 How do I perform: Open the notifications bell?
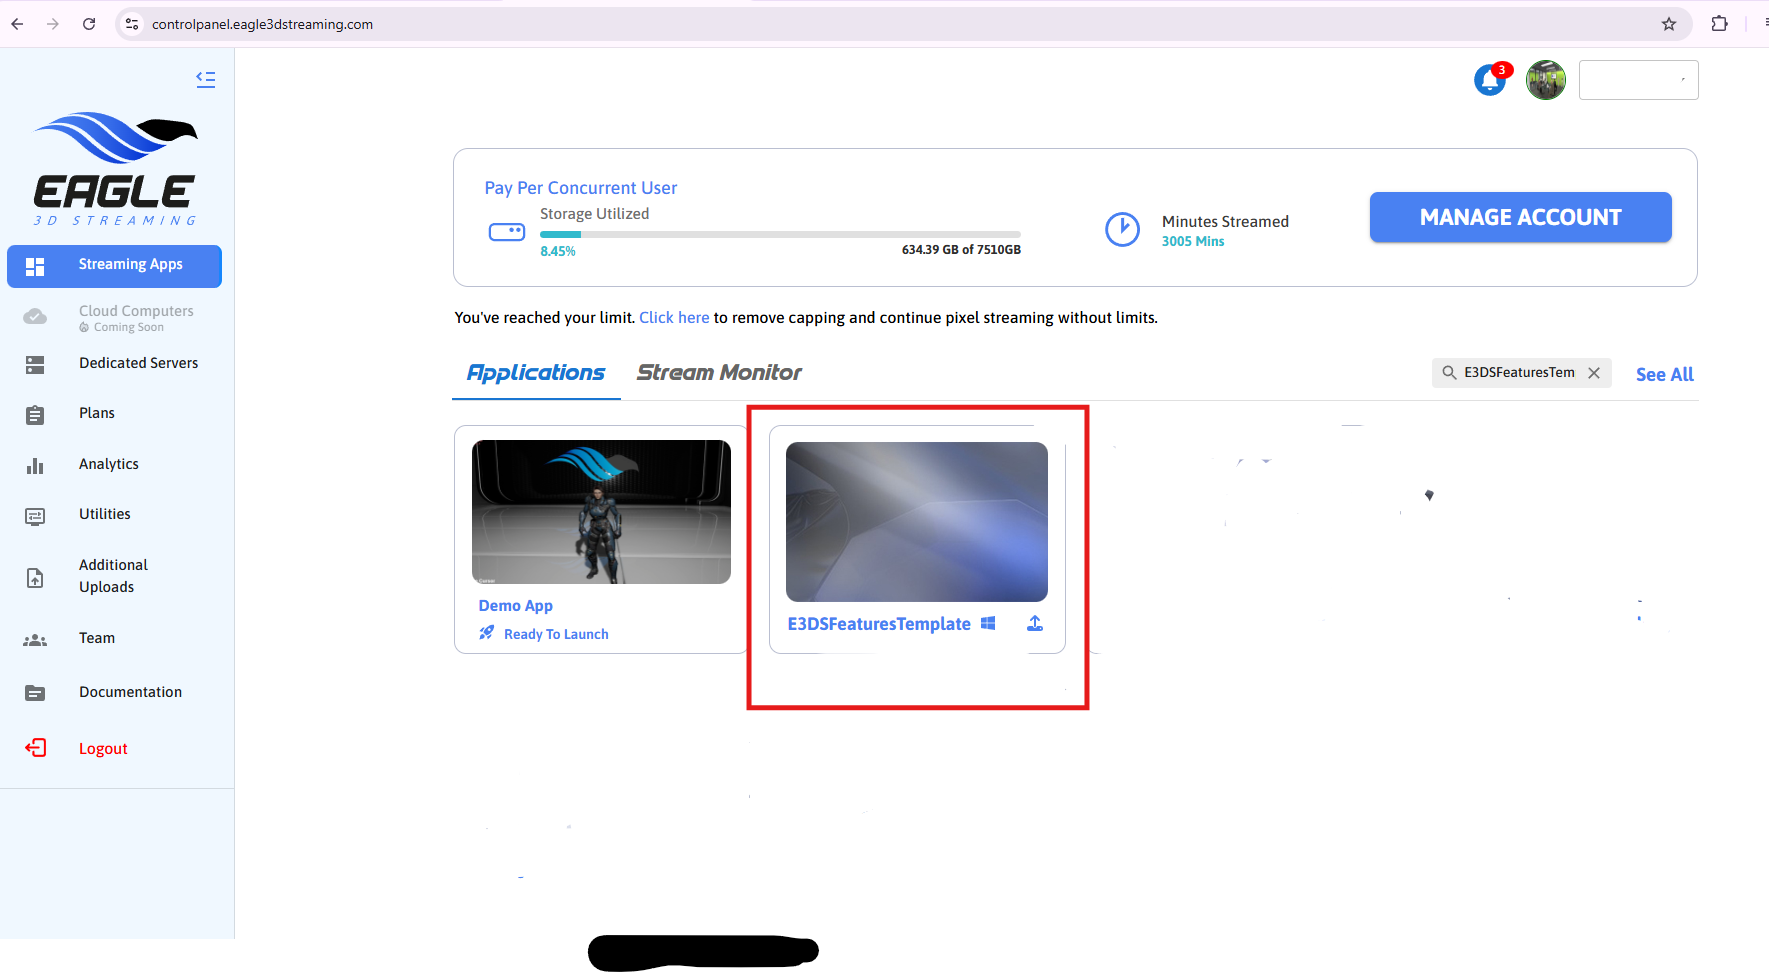(x=1489, y=80)
